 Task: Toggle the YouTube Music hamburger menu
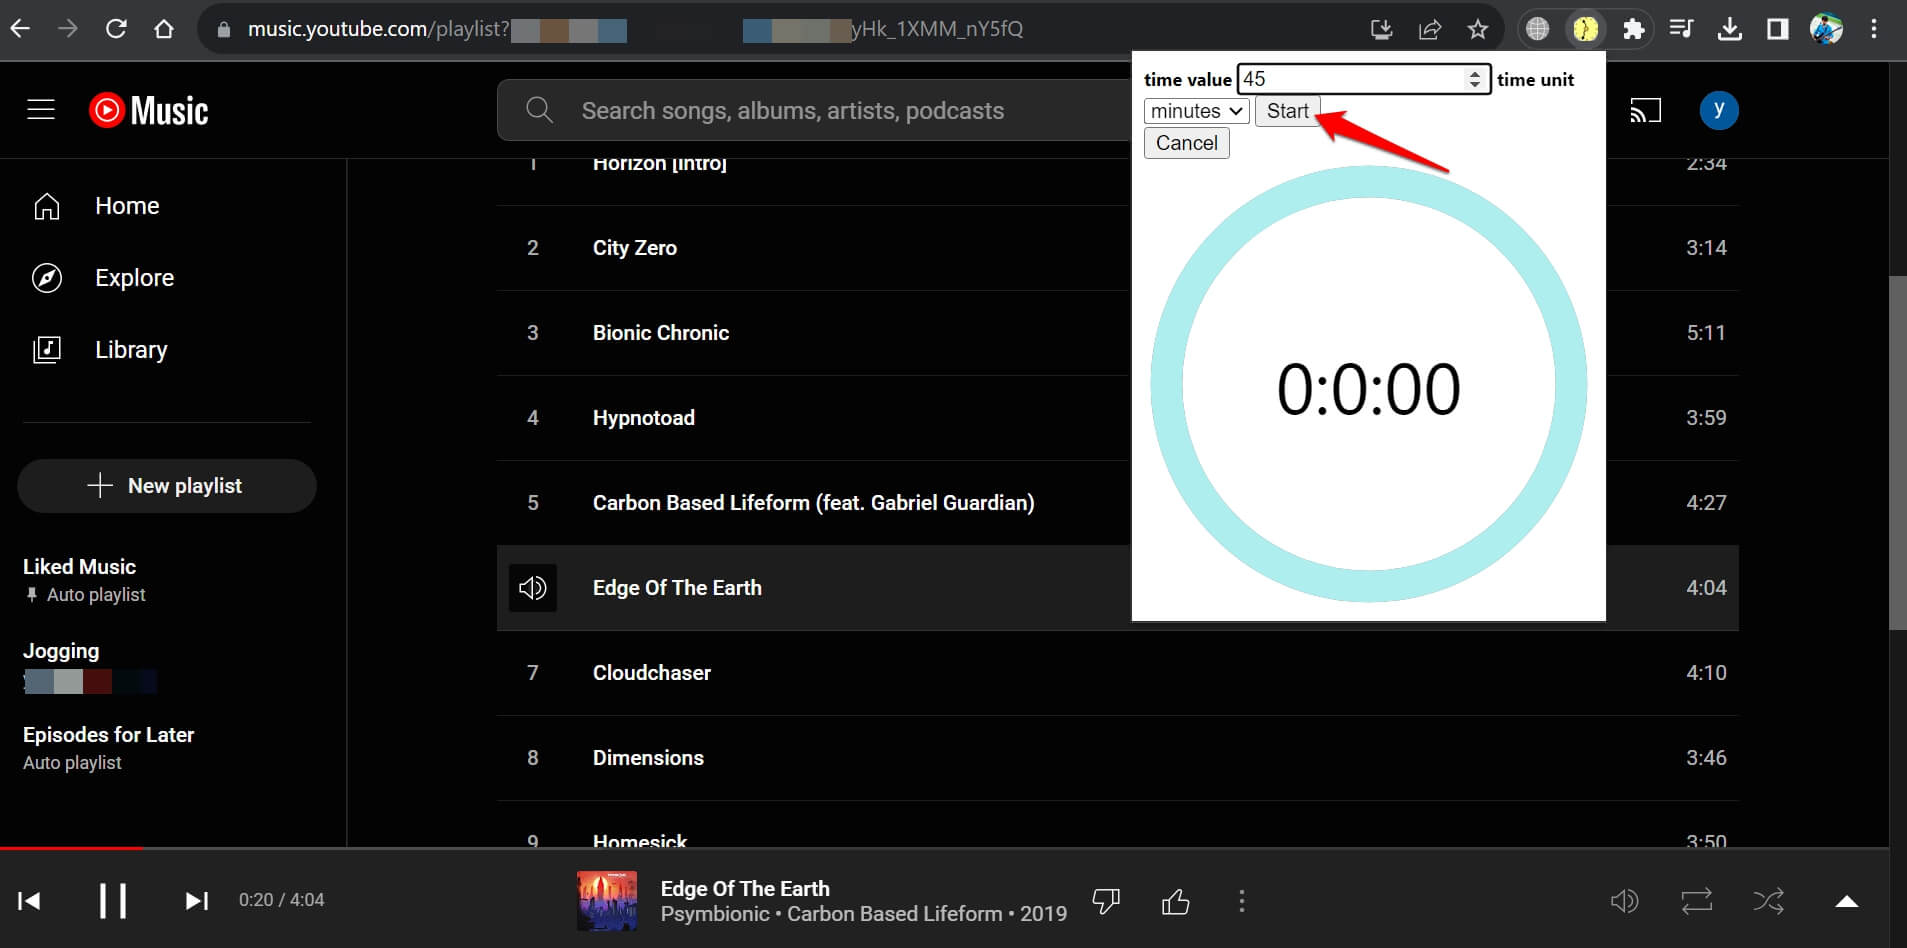tap(41, 109)
